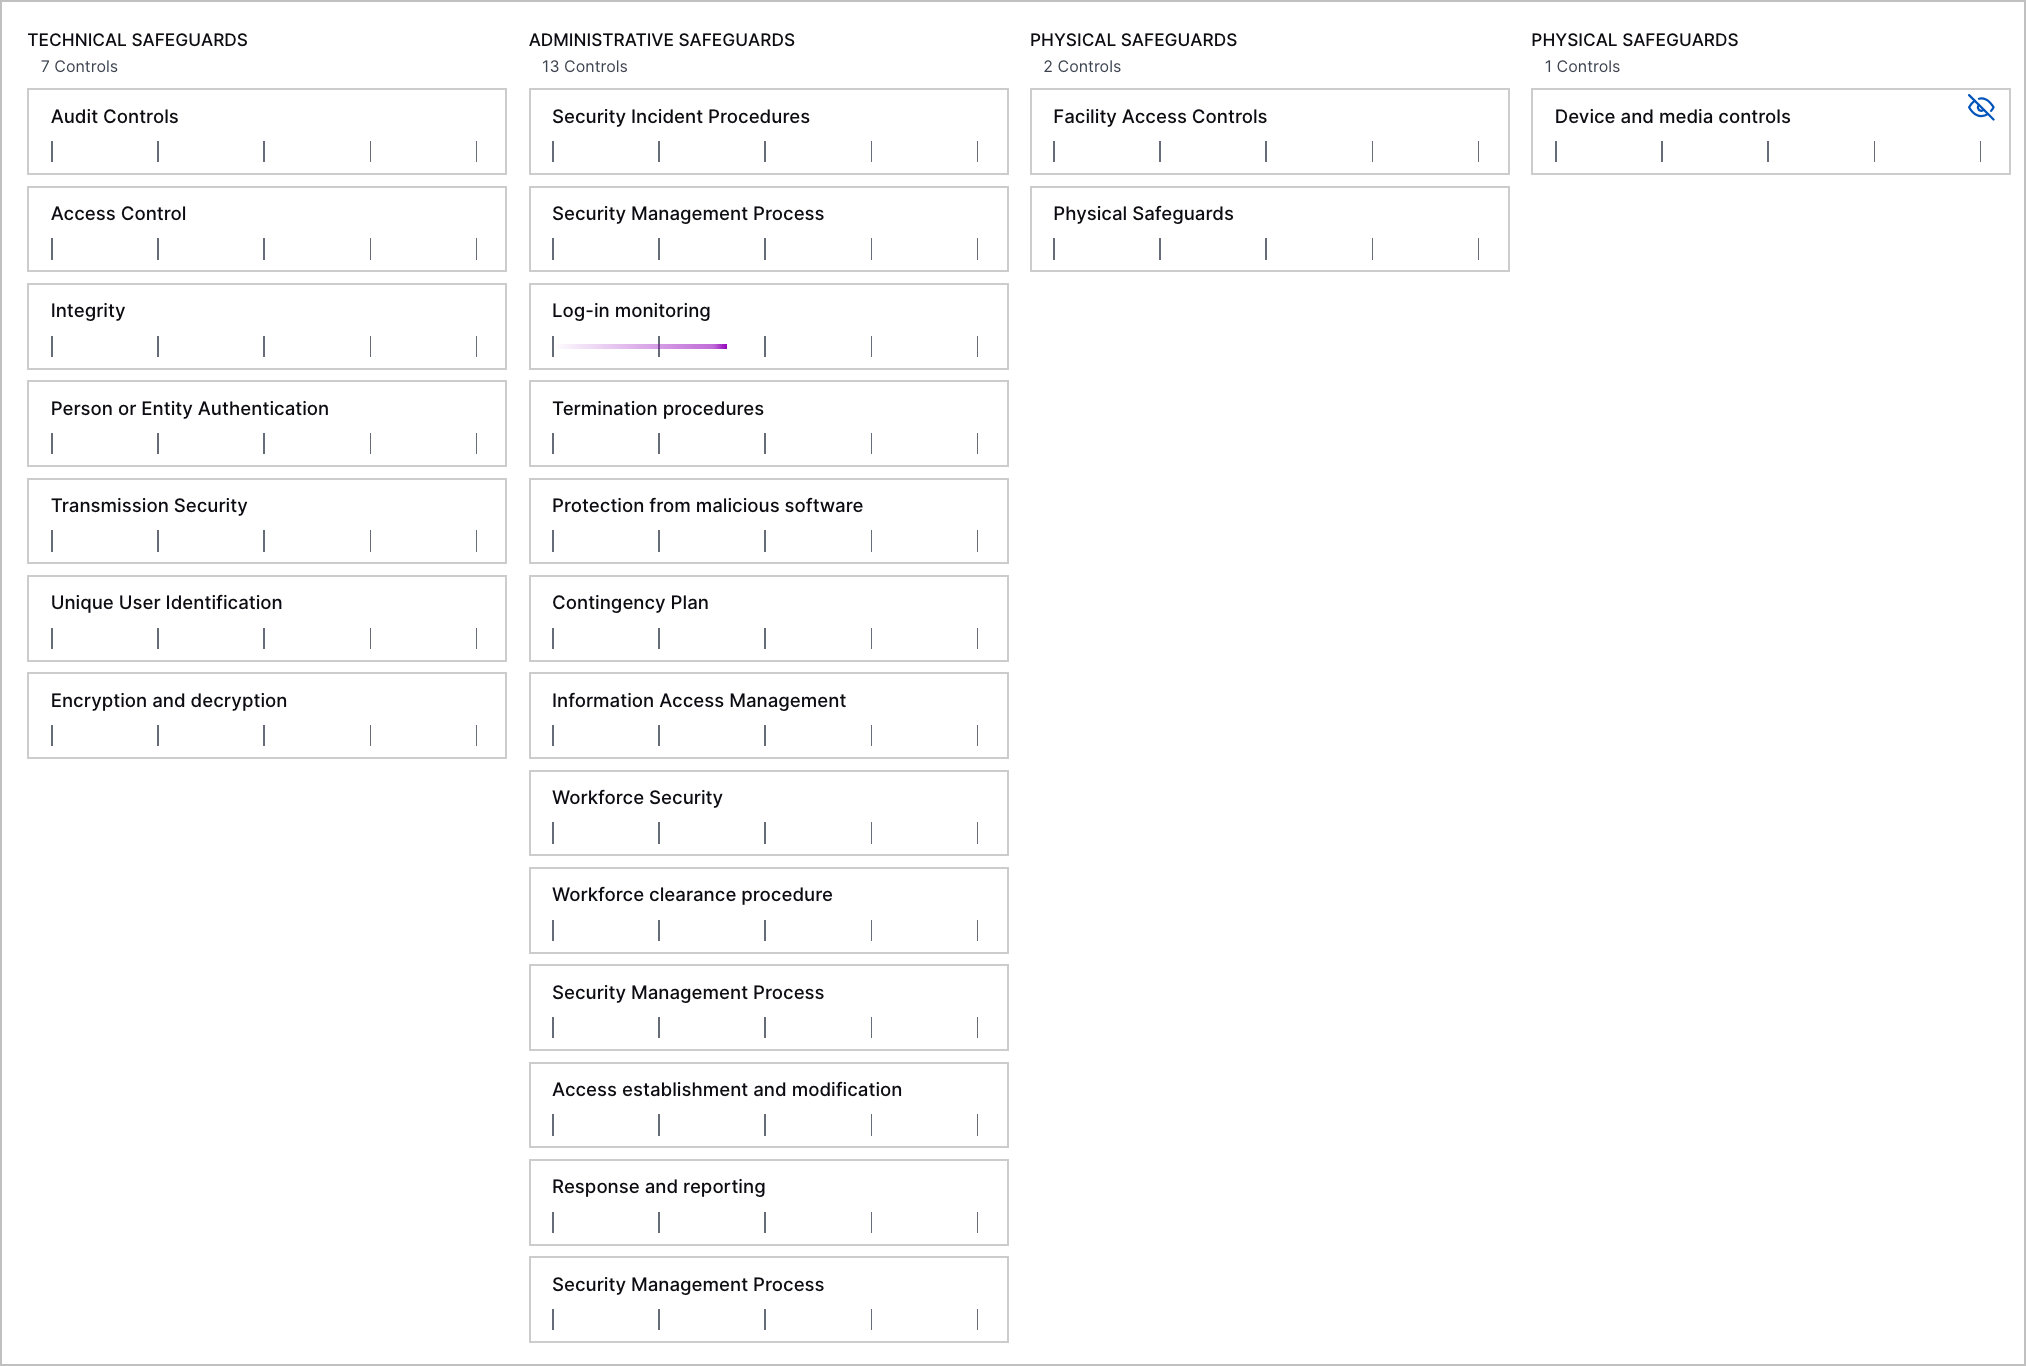Select Information Access Management control

(768, 715)
